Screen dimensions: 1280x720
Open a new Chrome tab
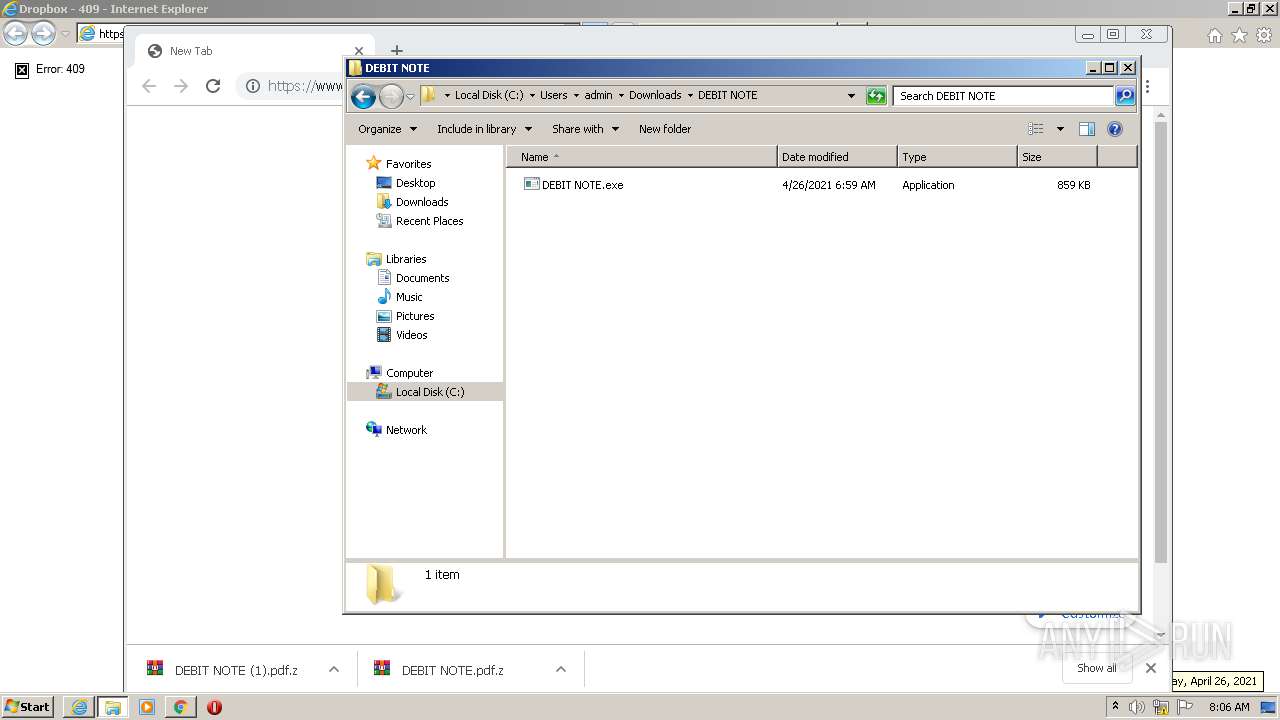tap(397, 51)
